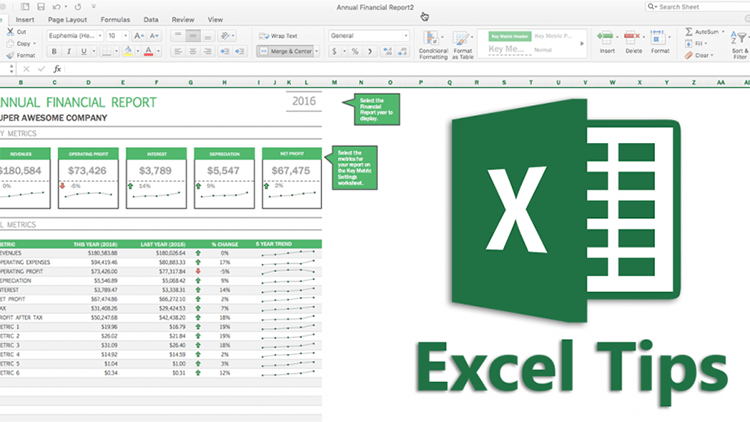Open the View tab
The image size is (750, 422).
215,20
